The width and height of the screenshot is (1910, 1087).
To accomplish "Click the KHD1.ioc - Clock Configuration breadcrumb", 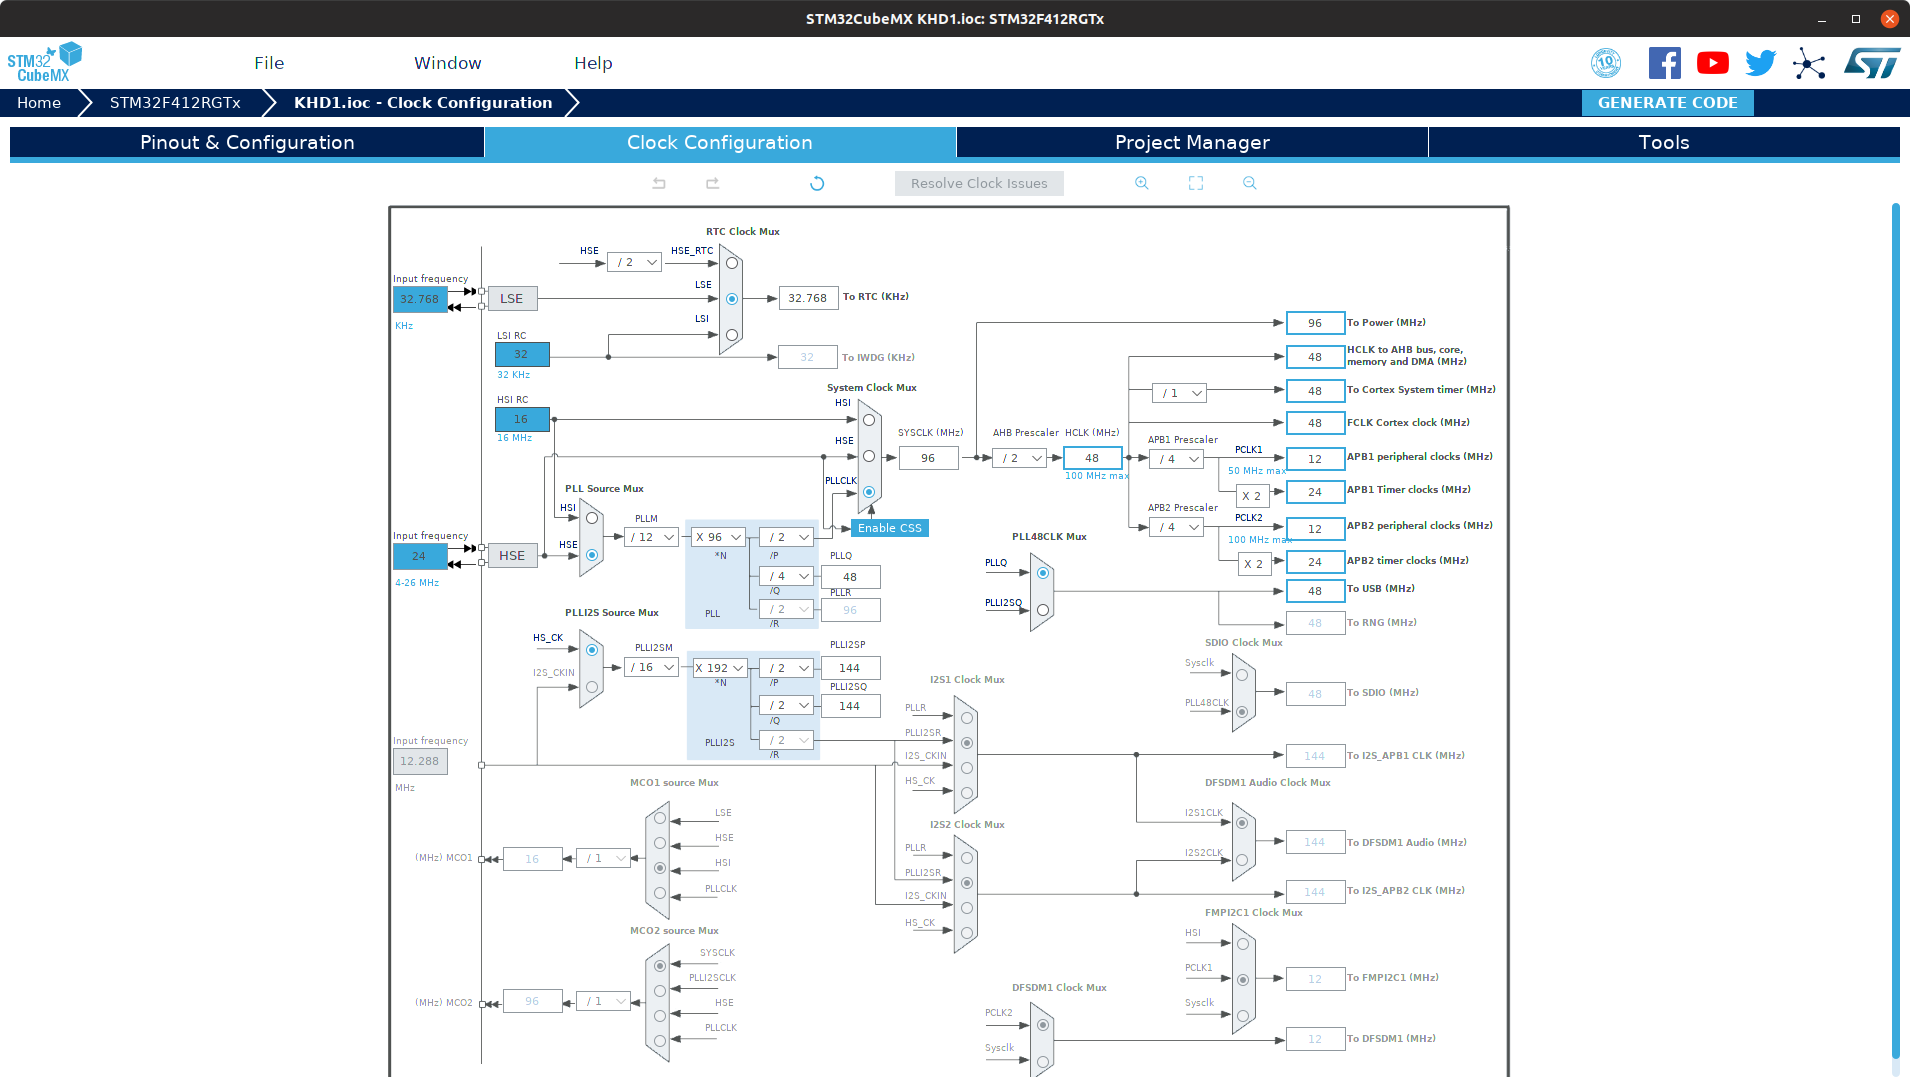I will pyautogui.click(x=423, y=103).
